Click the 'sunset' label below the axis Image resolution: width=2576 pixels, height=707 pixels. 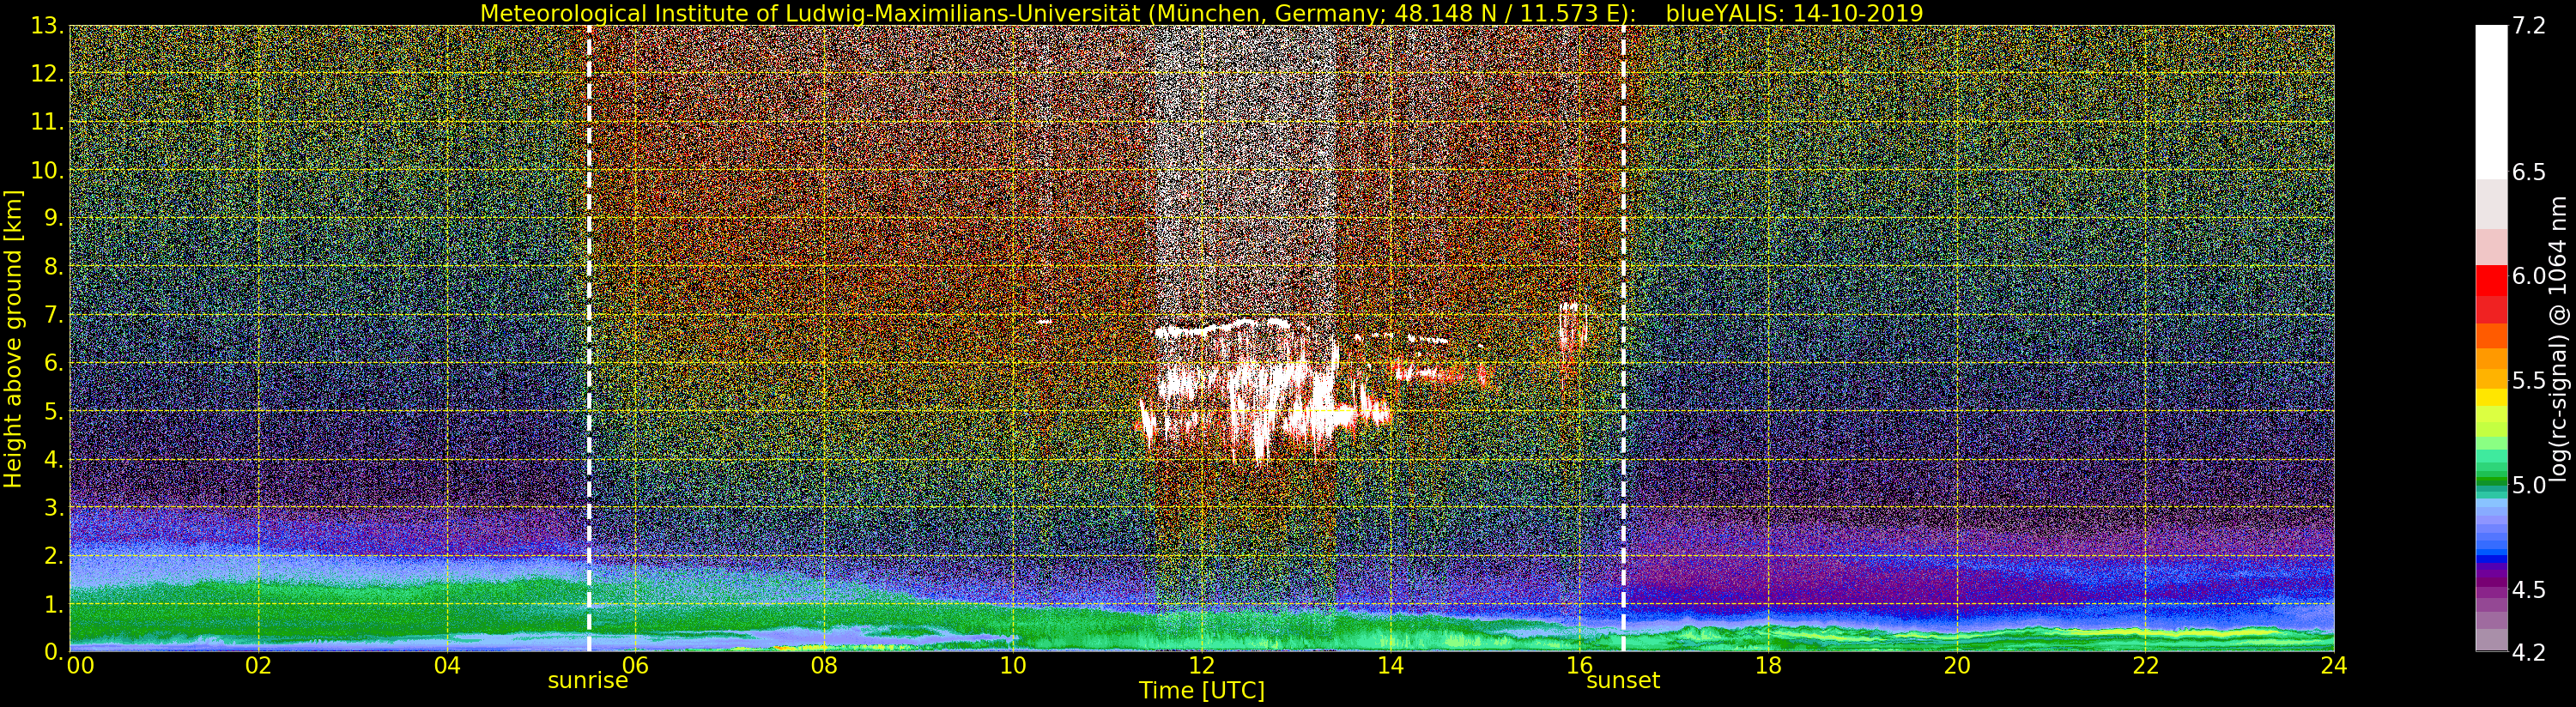(1623, 681)
